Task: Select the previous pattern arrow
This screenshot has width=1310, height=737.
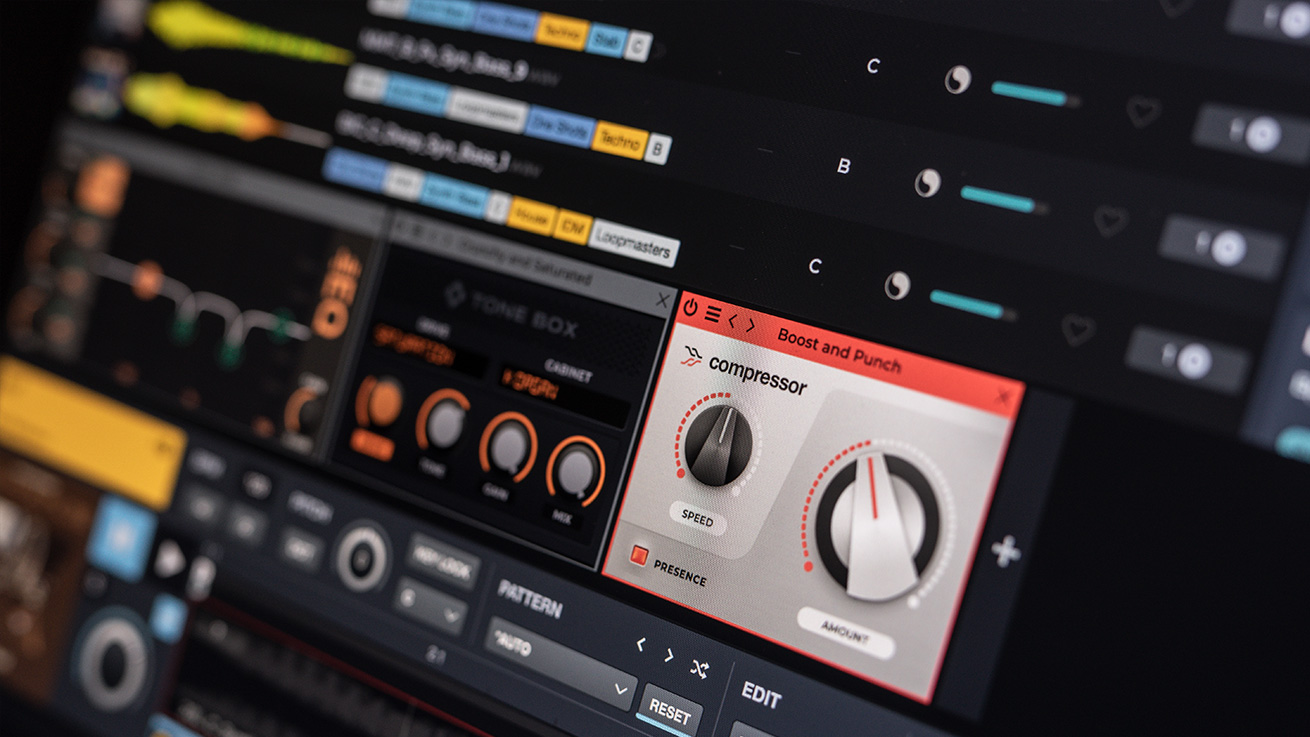Action: [642, 646]
